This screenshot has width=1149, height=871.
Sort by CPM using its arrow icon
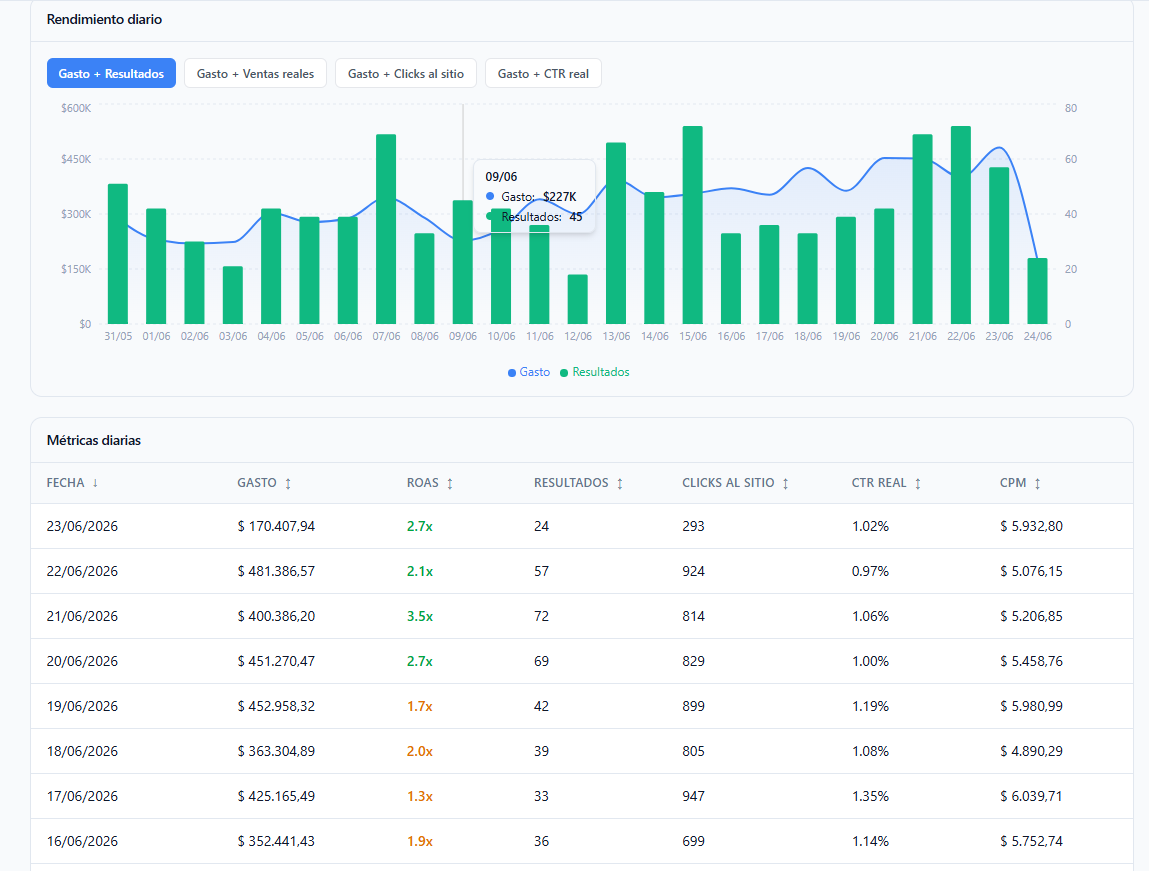[1038, 483]
